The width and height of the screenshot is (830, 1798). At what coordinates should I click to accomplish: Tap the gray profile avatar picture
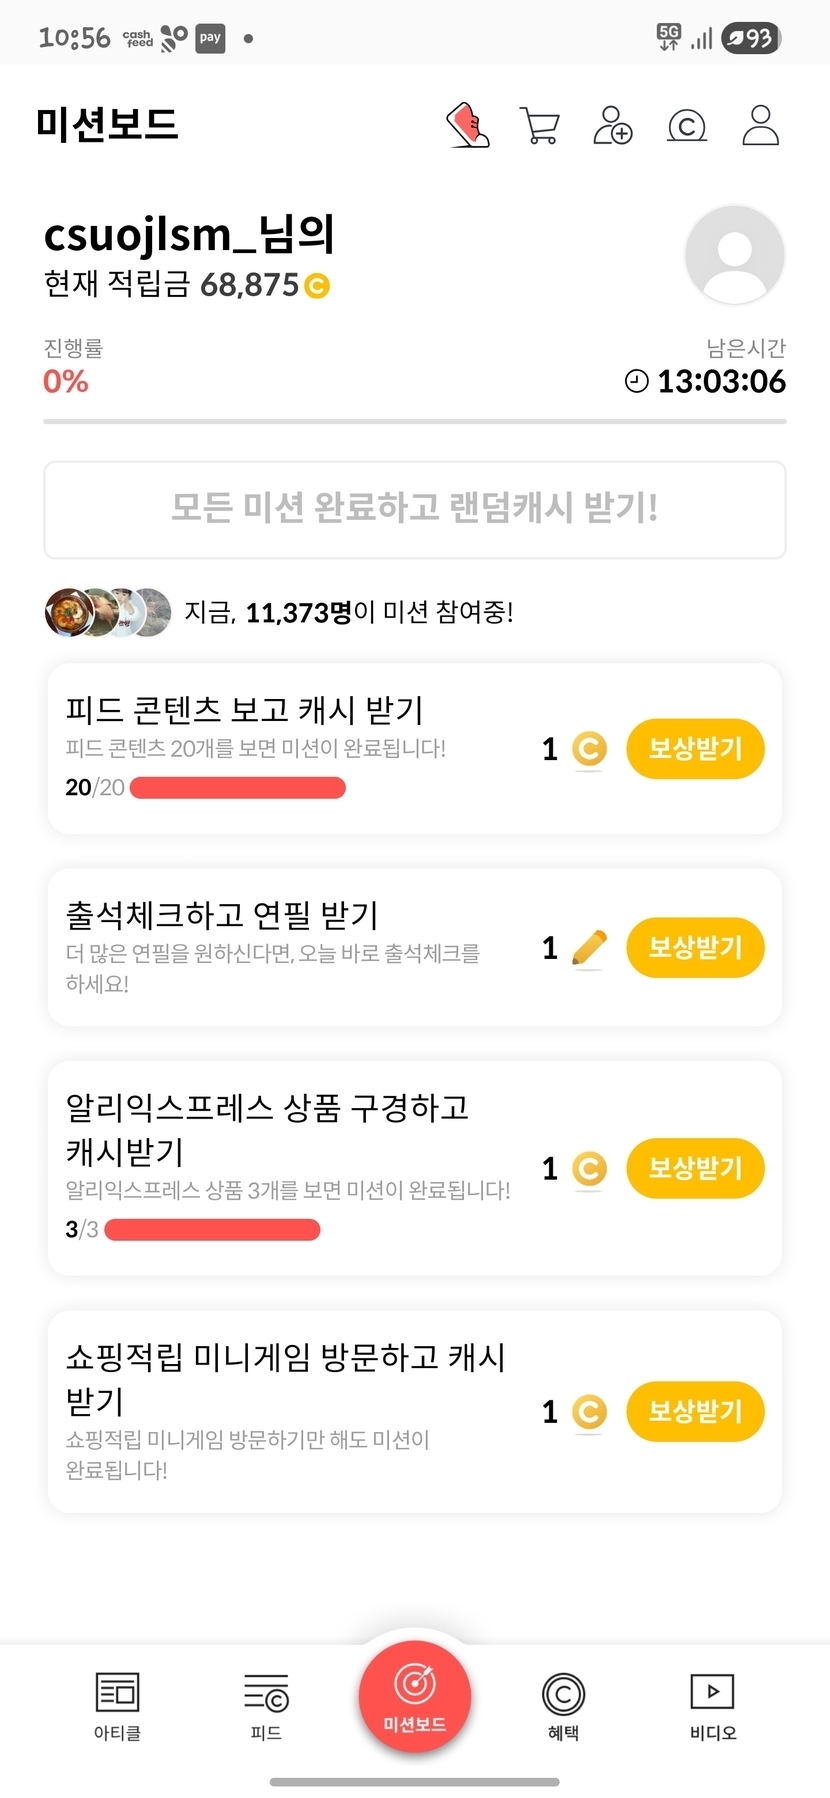point(734,254)
